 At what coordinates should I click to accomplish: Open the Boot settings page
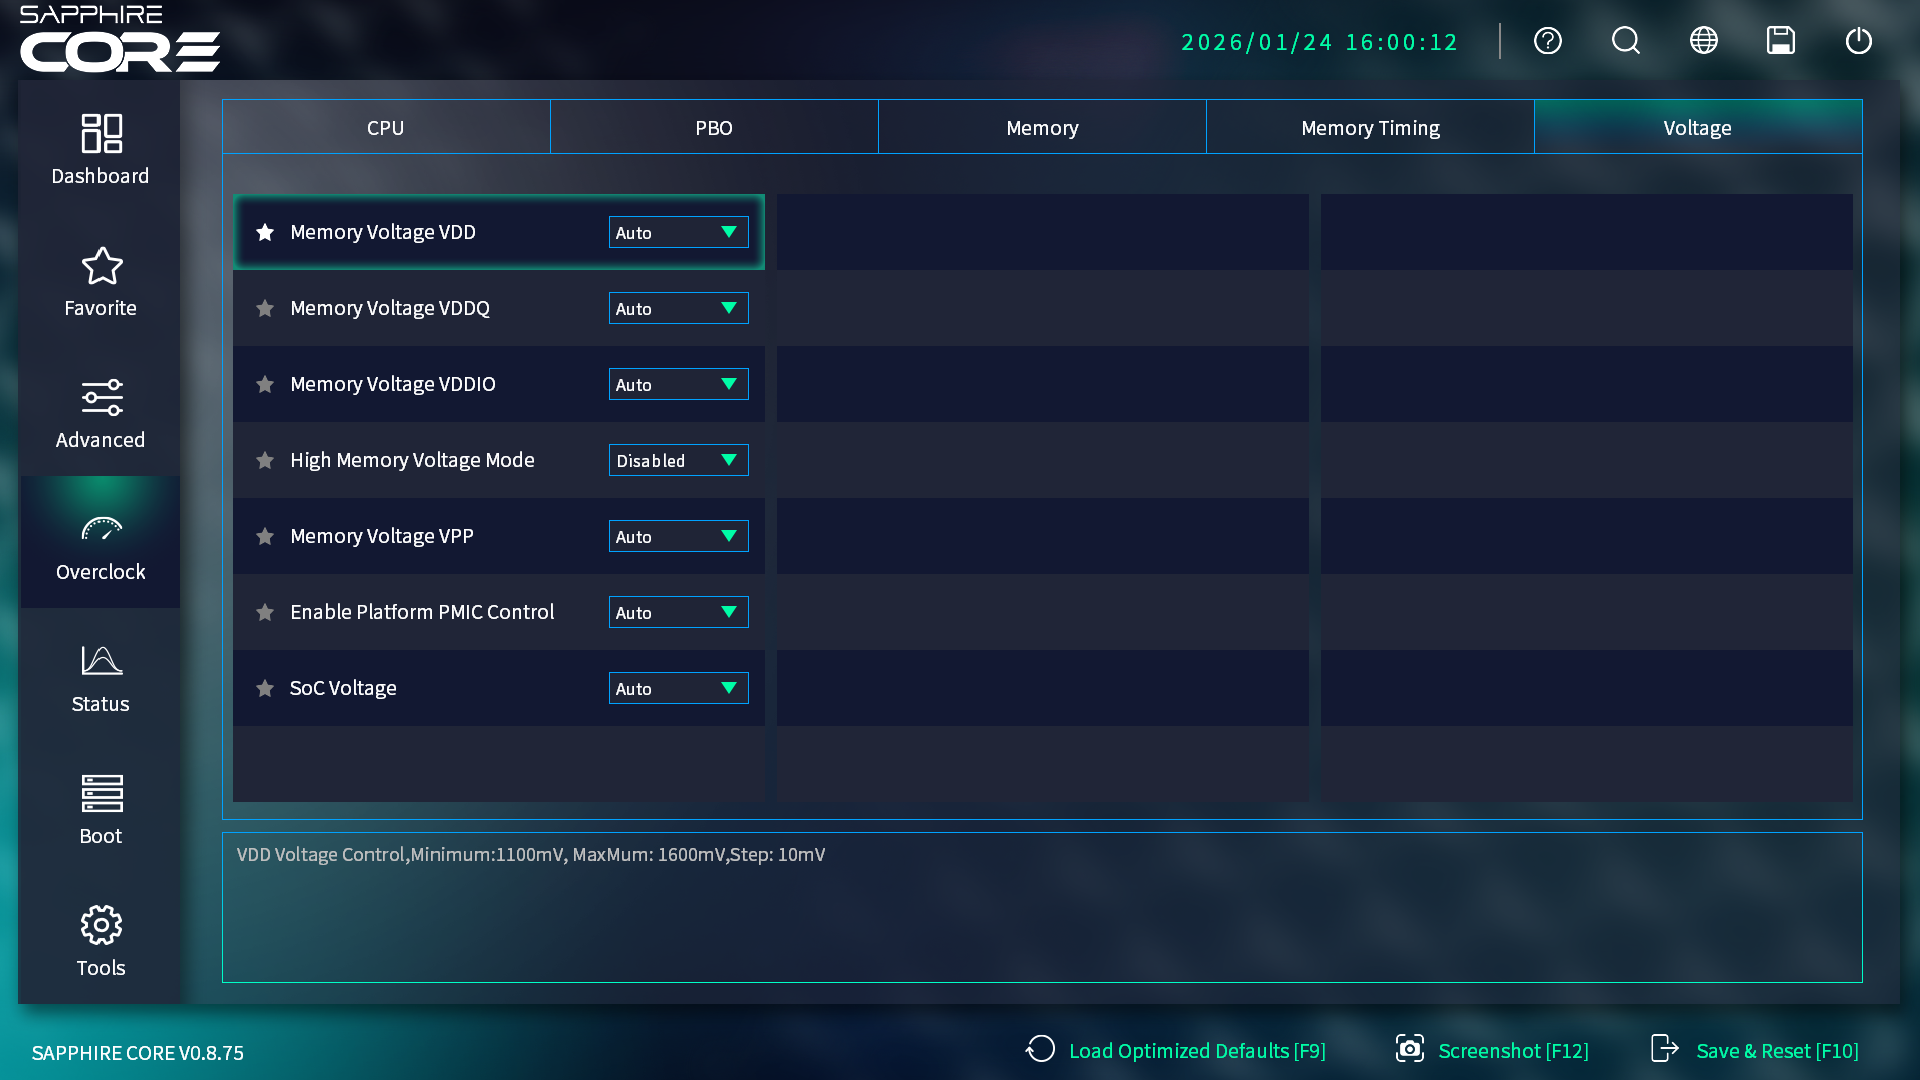[x=100, y=810]
